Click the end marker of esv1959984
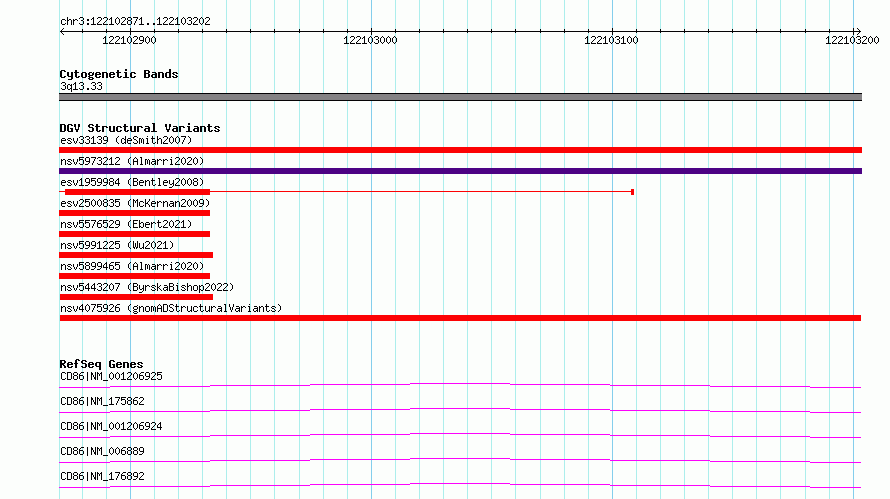890x499 pixels. click(x=632, y=192)
